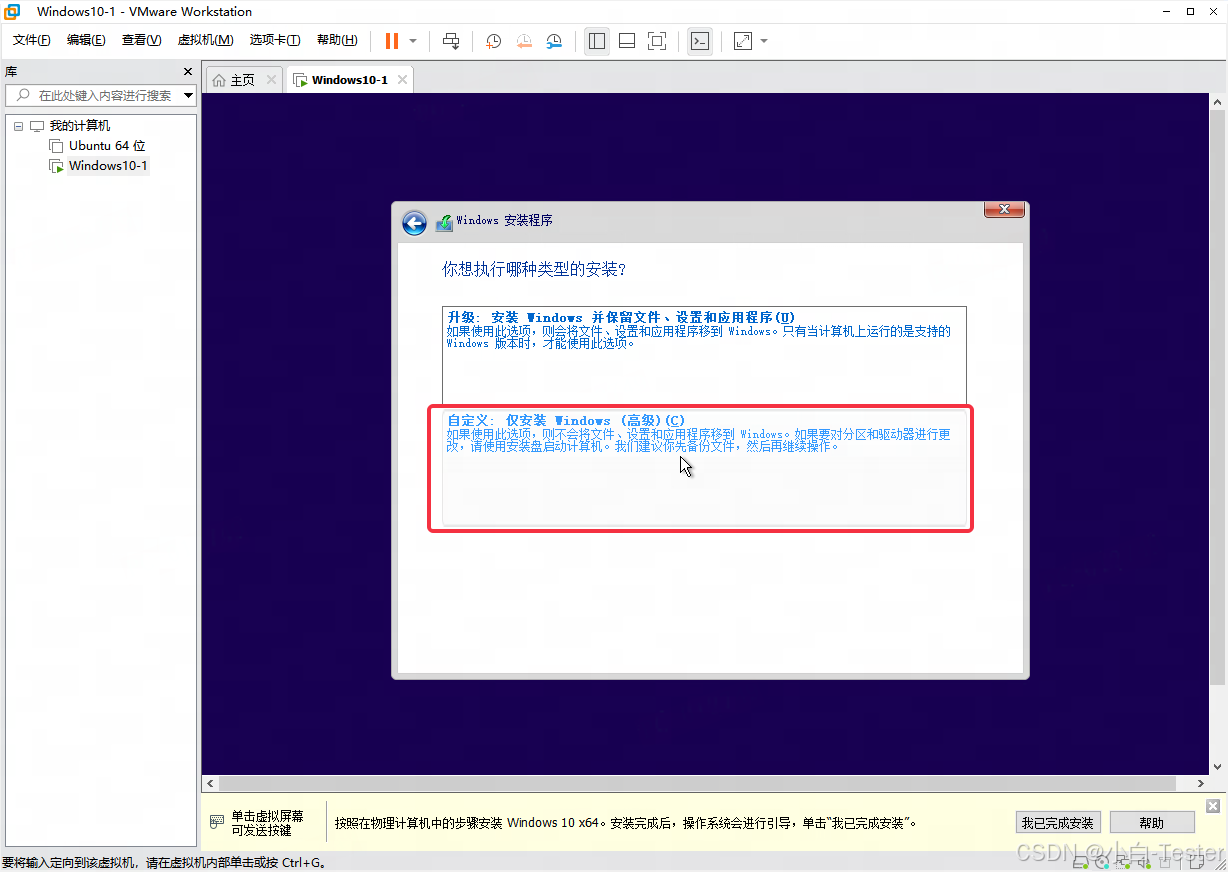Click the vertical scrollbar up arrow
The image size is (1228, 872).
tap(1218, 103)
